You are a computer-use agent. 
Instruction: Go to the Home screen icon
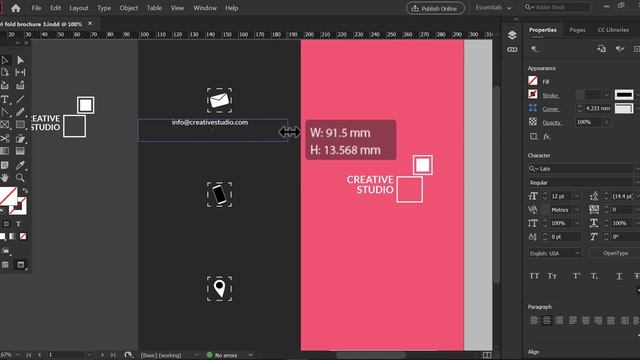tap(16, 8)
